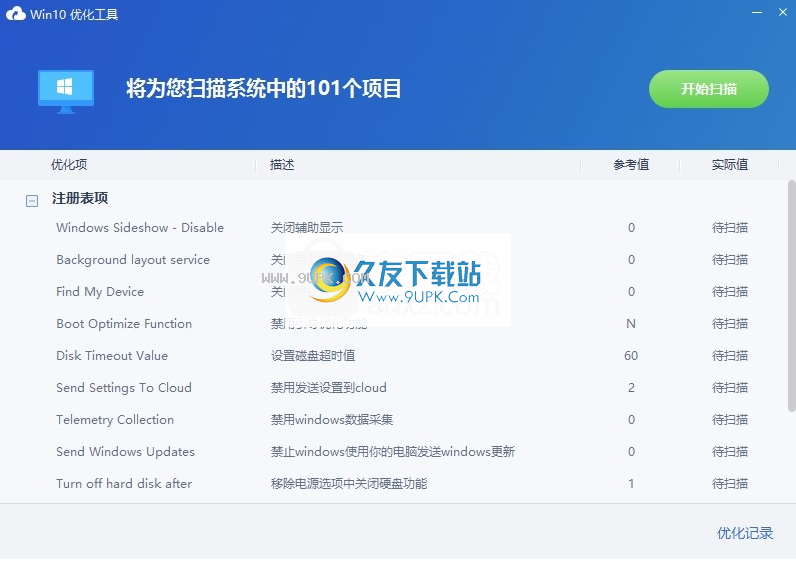Start the scan with 开始扫描 button
Viewport: 796px width, 561px height.
(x=709, y=89)
